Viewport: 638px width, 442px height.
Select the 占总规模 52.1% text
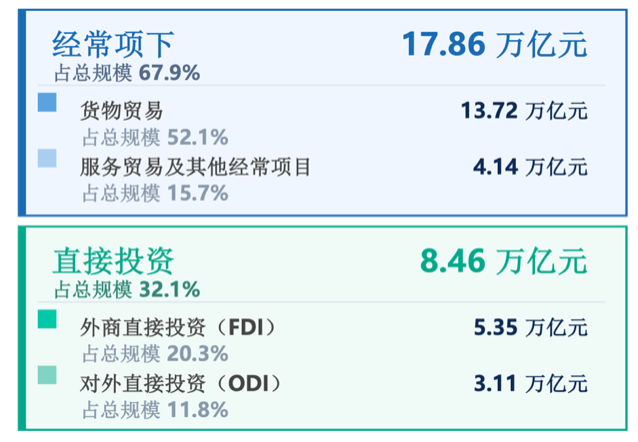(x=154, y=137)
